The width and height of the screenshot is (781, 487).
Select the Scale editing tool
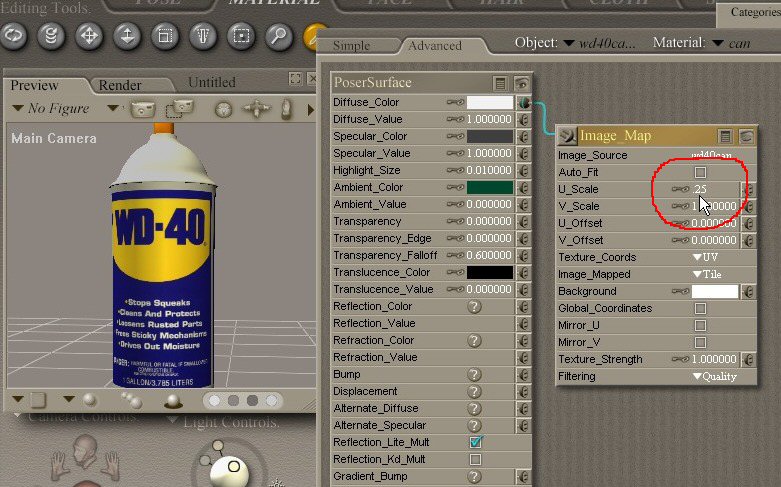pos(165,36)
